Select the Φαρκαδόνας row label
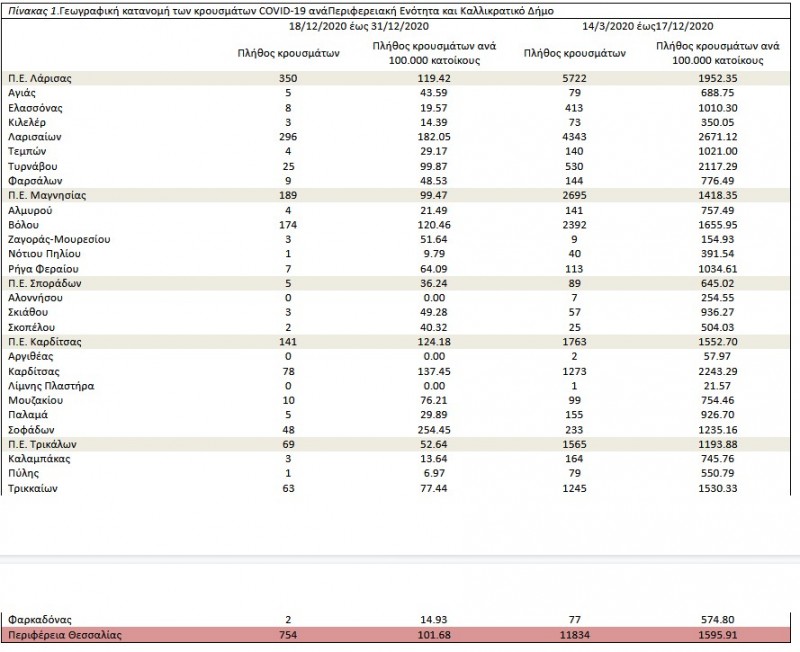Image resolution: width=800 pixels, height=652 pixels. coord(38,620)
